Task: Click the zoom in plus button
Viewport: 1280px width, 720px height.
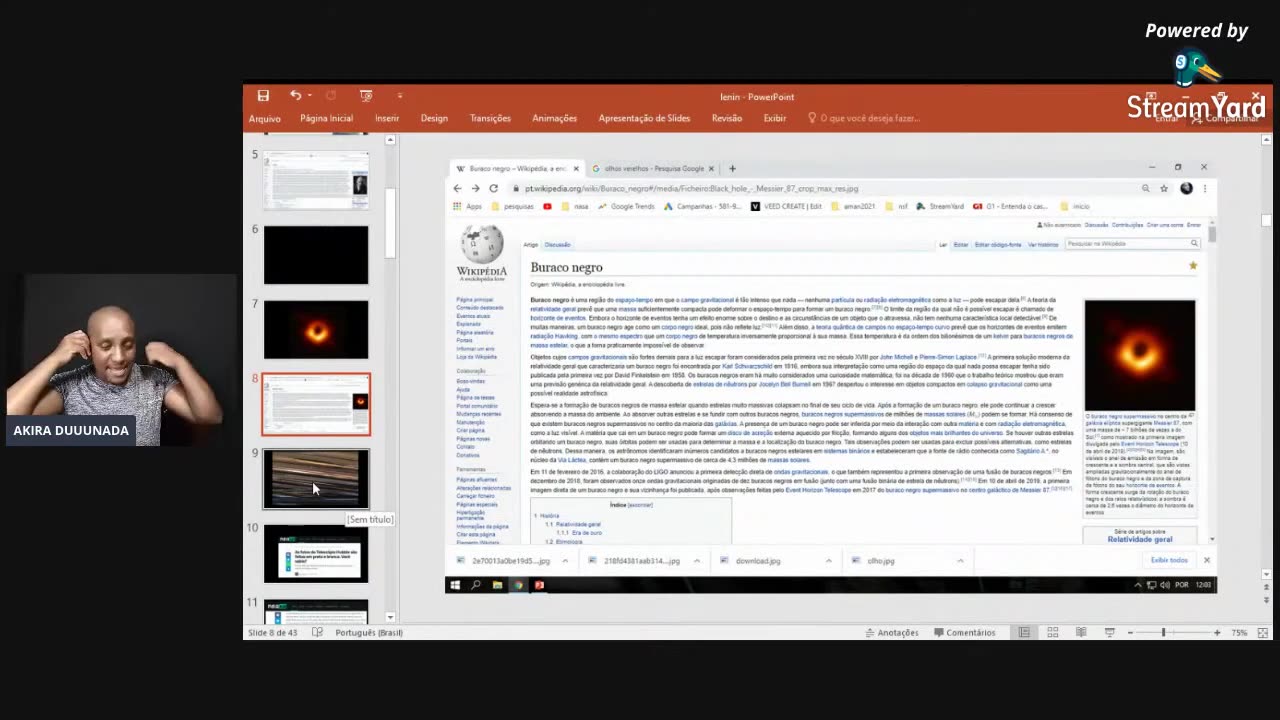Action: click(x=1217, y=632)
